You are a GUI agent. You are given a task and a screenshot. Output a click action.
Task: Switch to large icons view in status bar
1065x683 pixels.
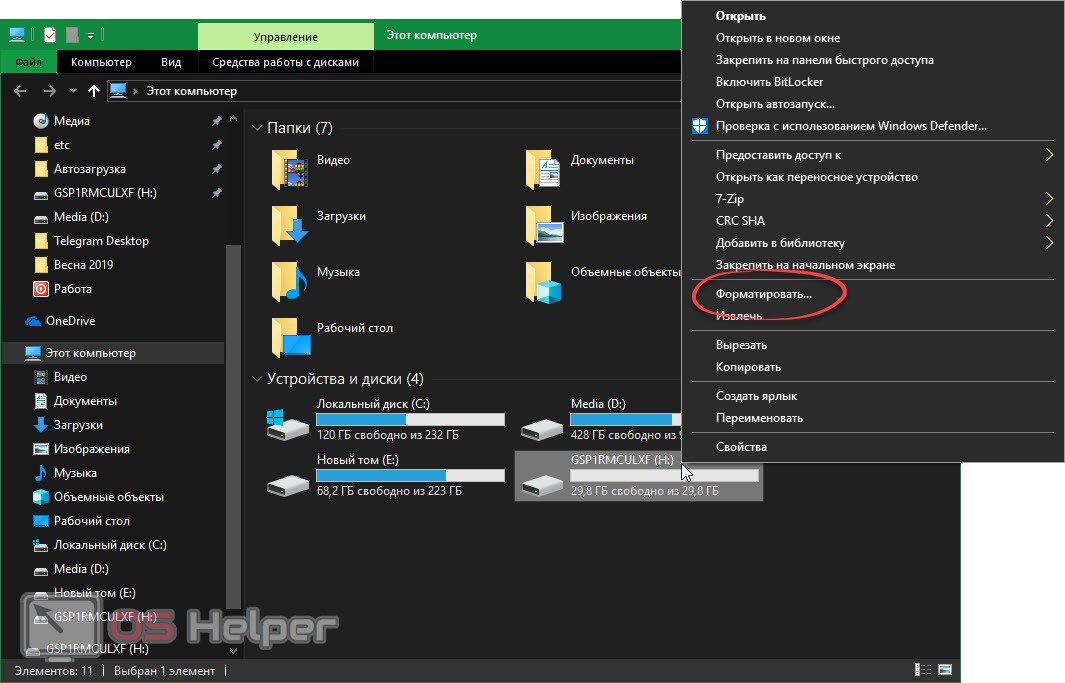click(x=944, y=669)
